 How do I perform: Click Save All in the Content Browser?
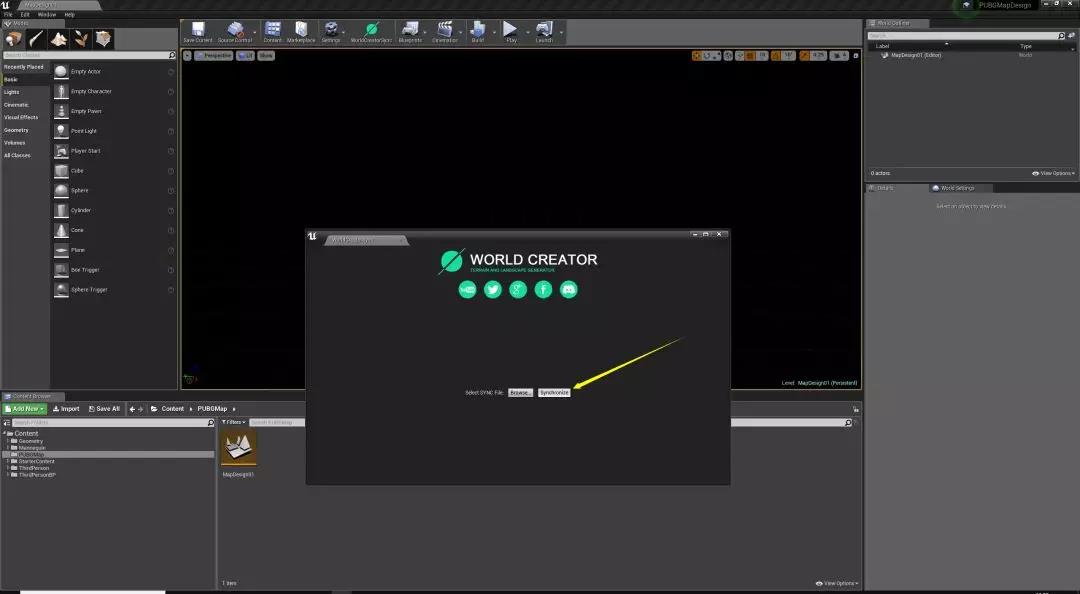104,409
